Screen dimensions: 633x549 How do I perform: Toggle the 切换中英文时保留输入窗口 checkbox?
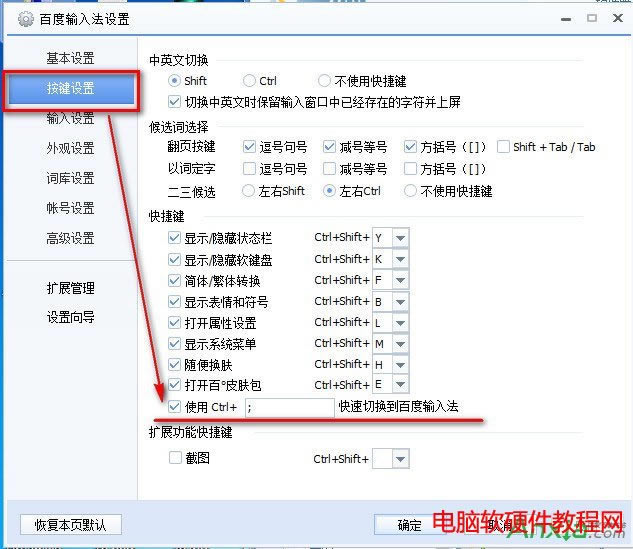point(174,102)
